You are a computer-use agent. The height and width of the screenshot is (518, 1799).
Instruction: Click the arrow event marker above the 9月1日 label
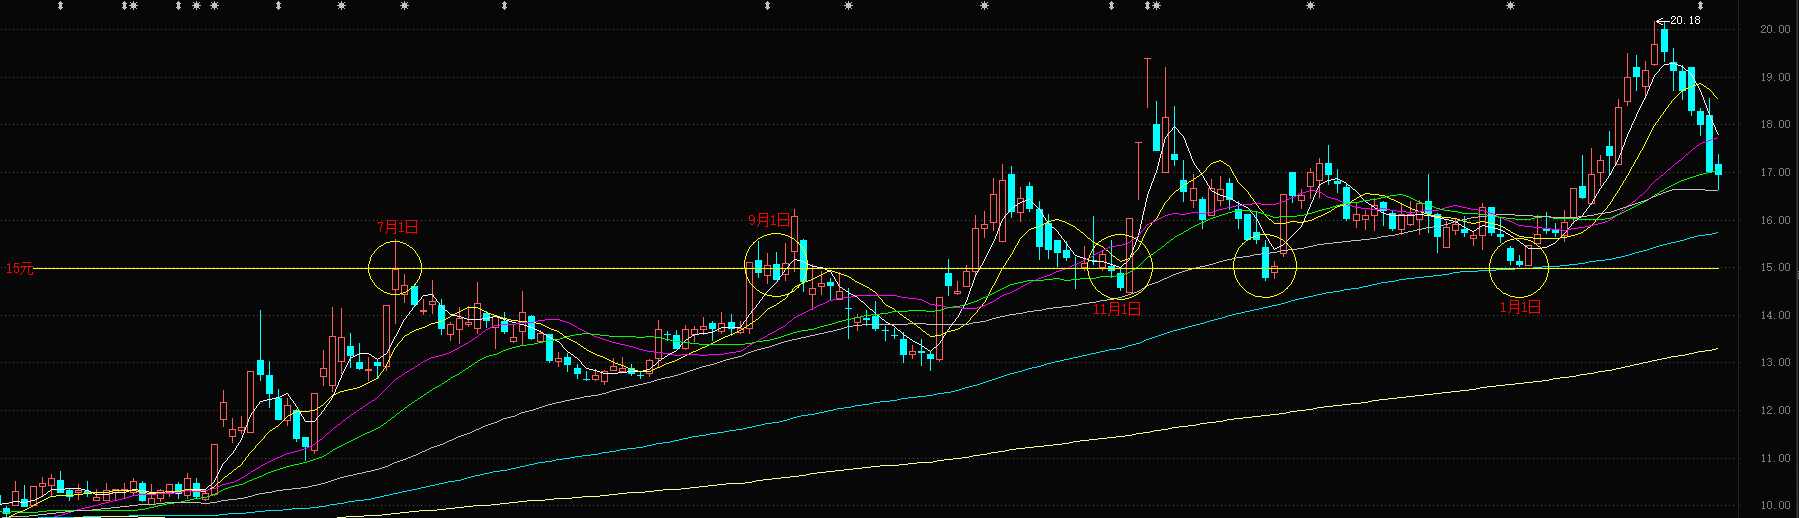pos(767,6)
